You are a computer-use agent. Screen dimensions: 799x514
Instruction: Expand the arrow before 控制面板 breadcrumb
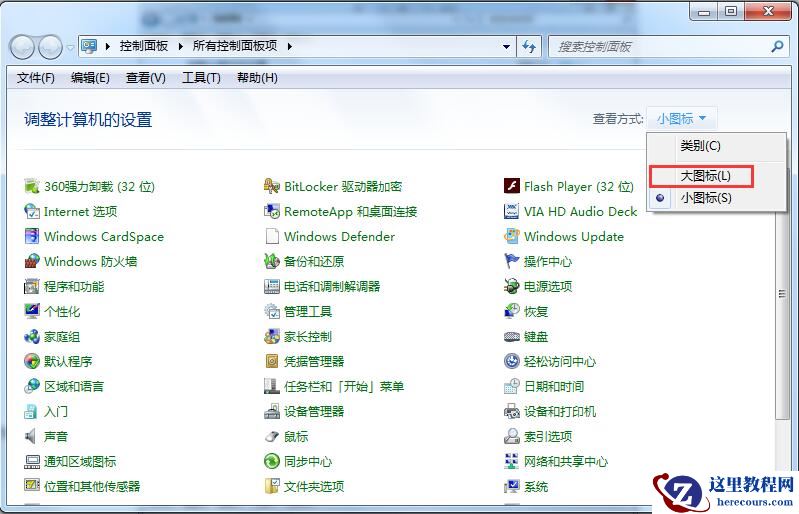[108, 46]
